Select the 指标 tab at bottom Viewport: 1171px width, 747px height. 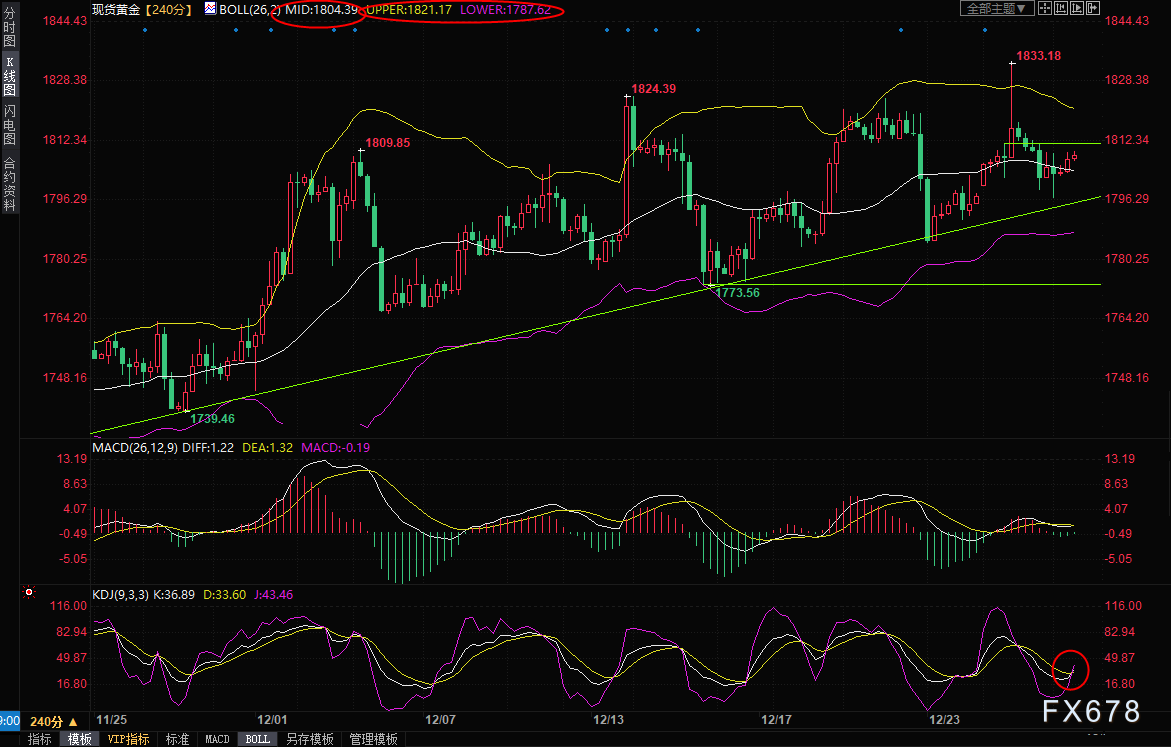point(40,739)
